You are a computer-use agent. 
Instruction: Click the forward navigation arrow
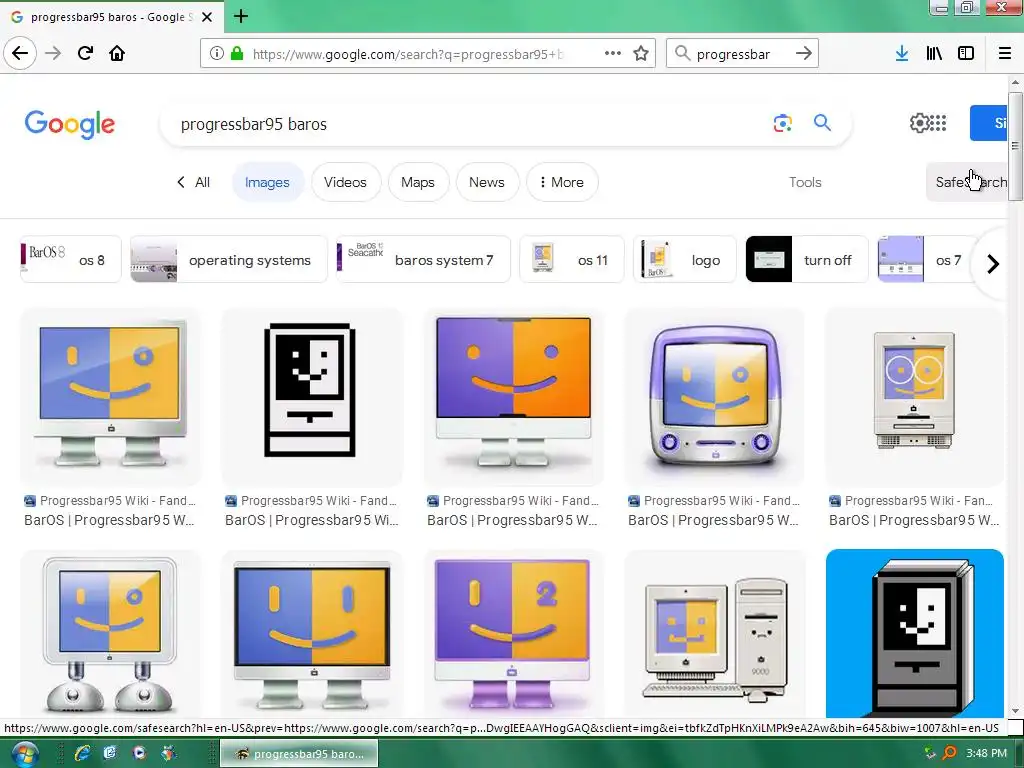pyautogui.click(x=54, y=53)
